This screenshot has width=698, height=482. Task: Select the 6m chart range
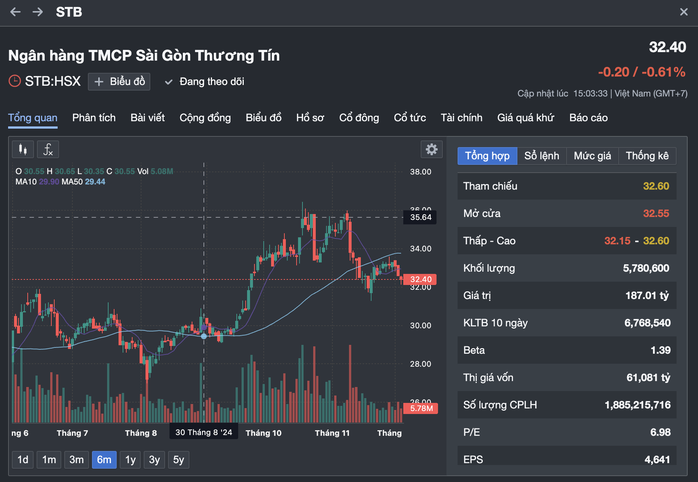(104, 460)
